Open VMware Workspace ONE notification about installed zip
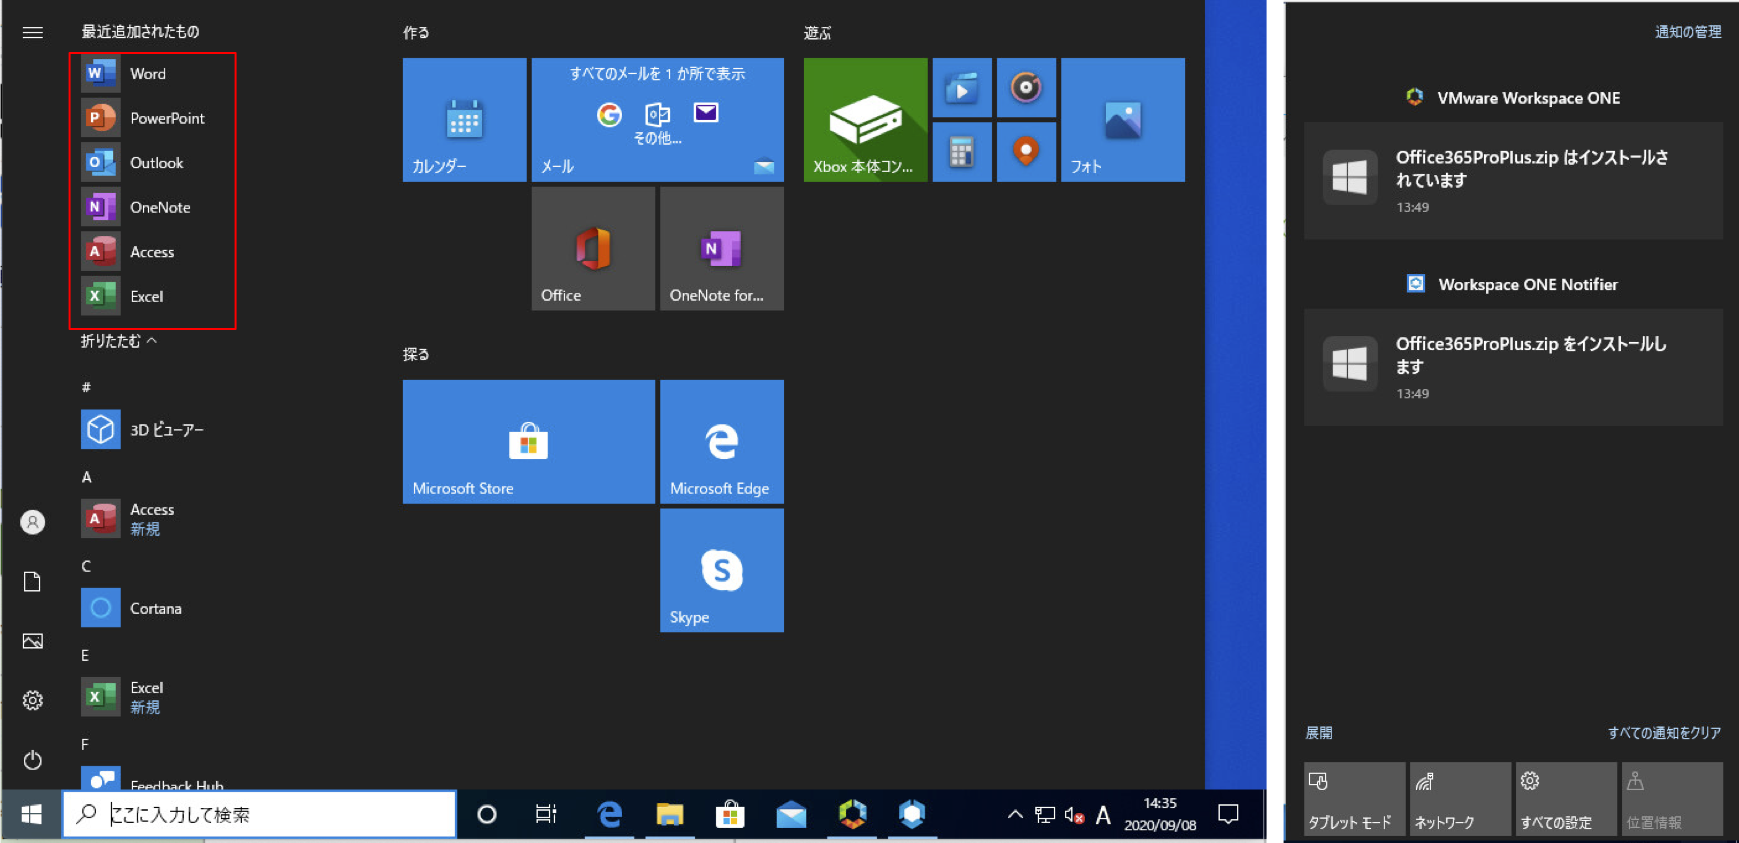 pos(1513,181)
